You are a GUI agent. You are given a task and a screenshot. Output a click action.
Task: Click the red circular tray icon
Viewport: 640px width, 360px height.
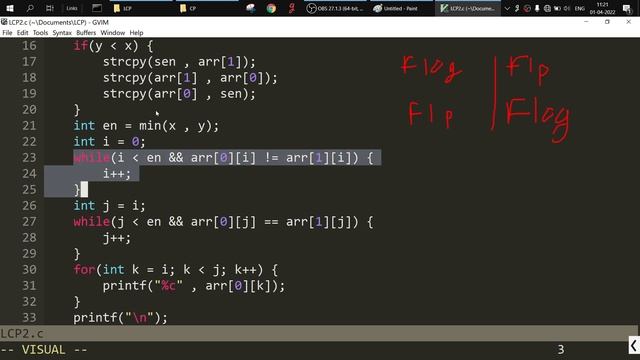click(527, 9)
